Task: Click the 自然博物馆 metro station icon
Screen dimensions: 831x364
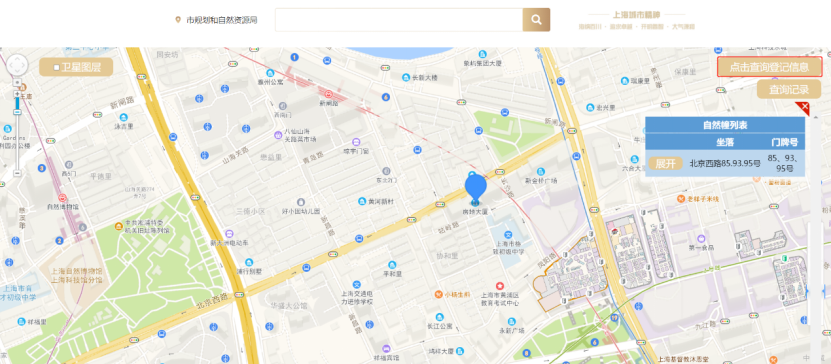Action: tap(63, 198)
